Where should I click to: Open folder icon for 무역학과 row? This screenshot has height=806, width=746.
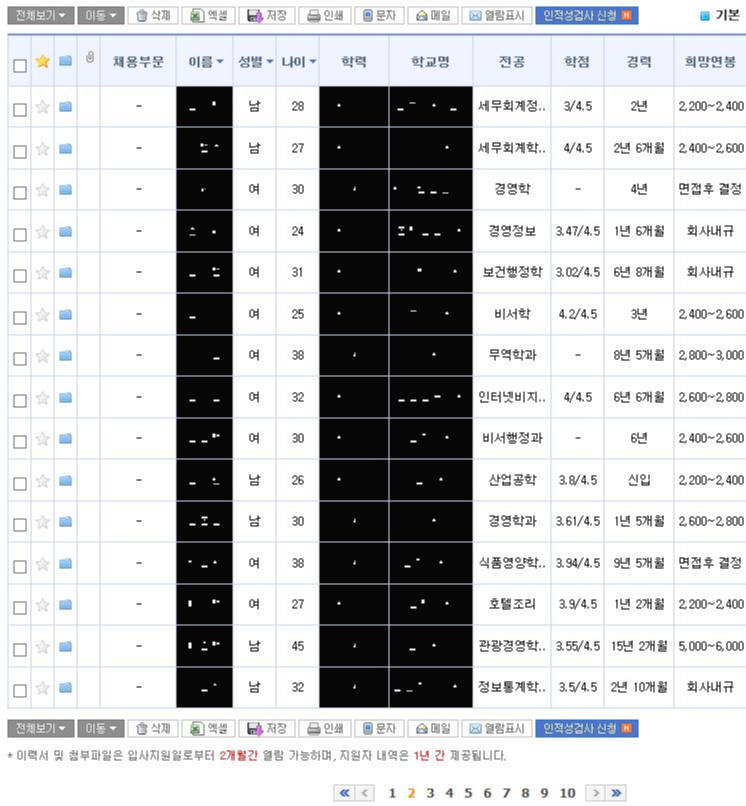(x=65, y=355)
